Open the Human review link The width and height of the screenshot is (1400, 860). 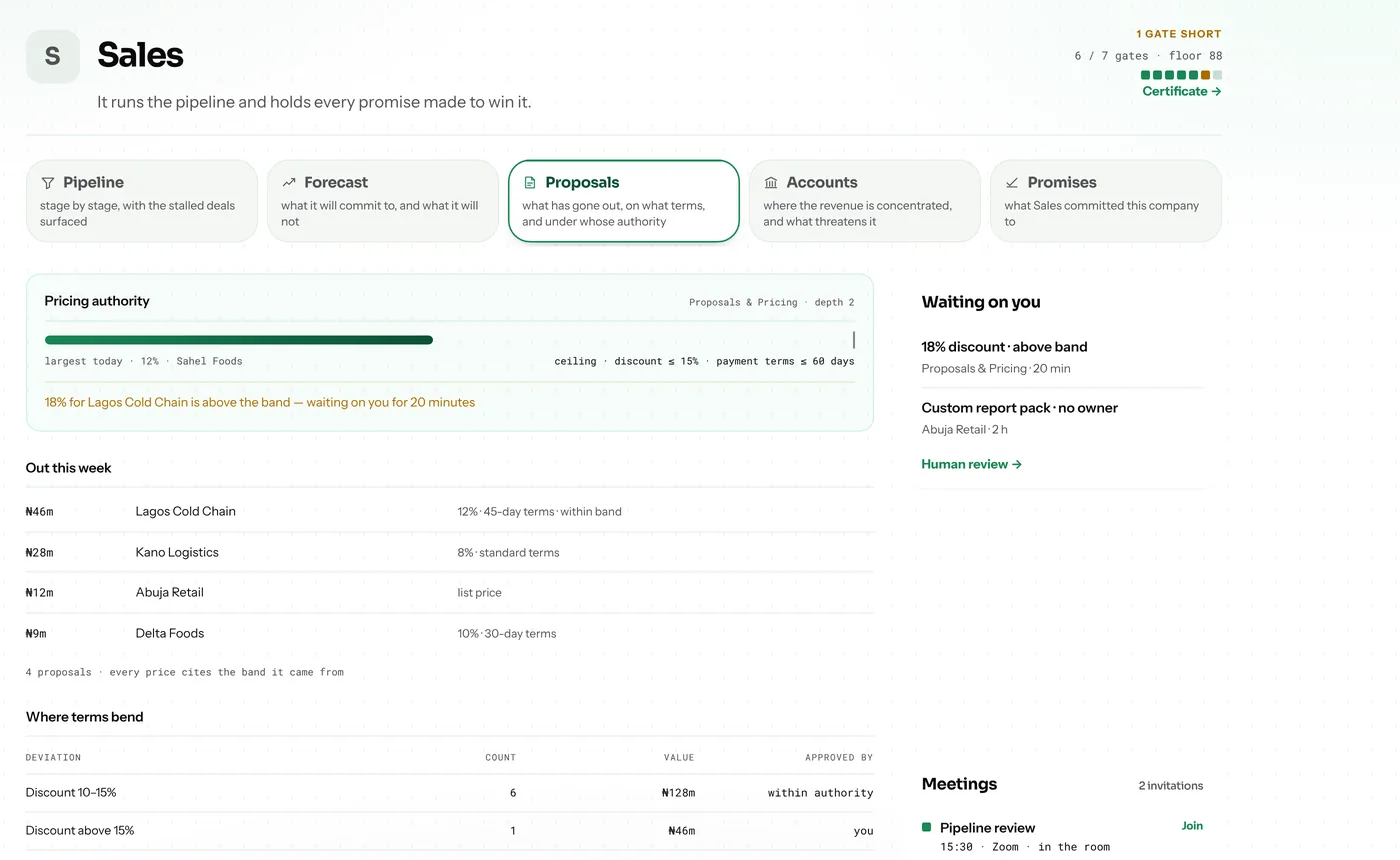[x=972, y=464]
